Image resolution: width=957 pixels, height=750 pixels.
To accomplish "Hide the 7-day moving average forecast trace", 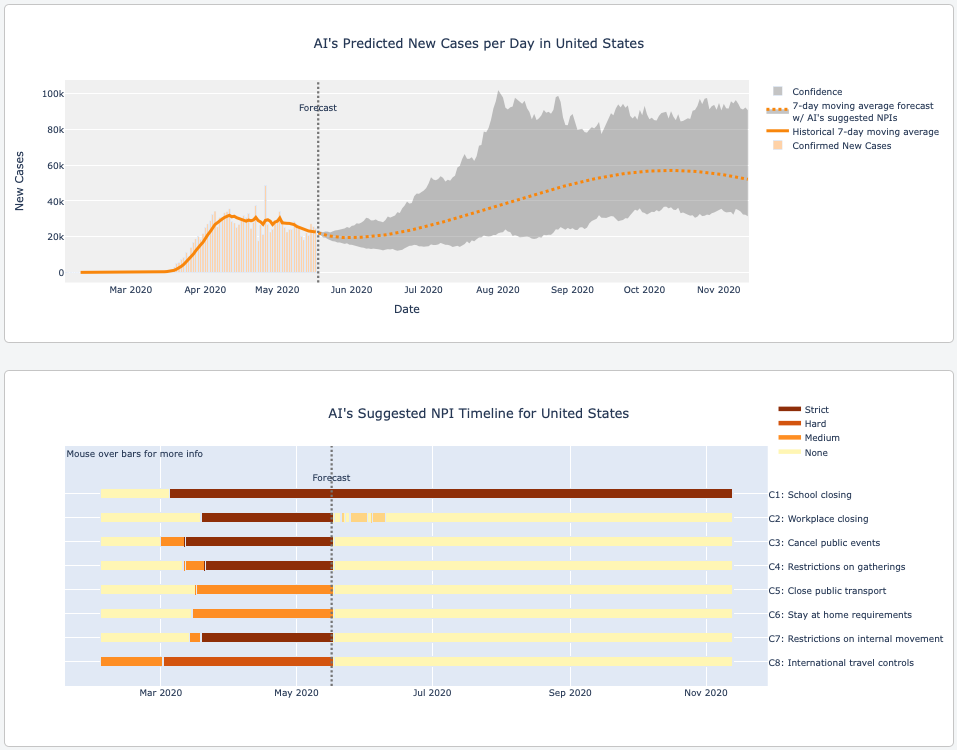I will [x=862, y=111].
